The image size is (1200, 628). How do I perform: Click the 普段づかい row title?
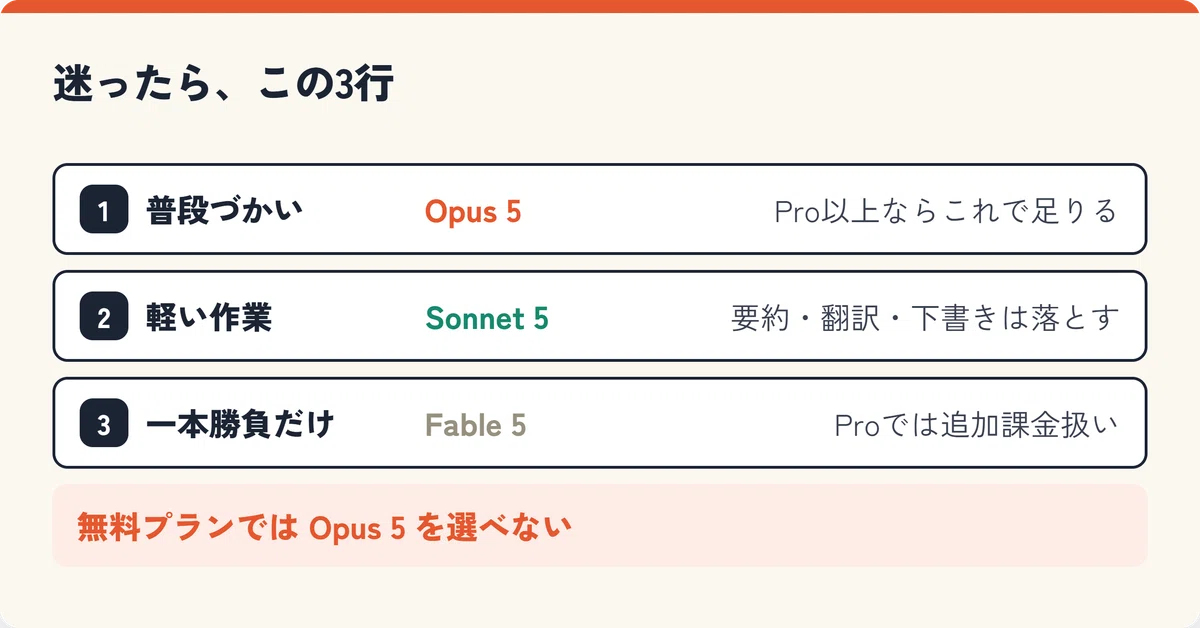point(225,211)
